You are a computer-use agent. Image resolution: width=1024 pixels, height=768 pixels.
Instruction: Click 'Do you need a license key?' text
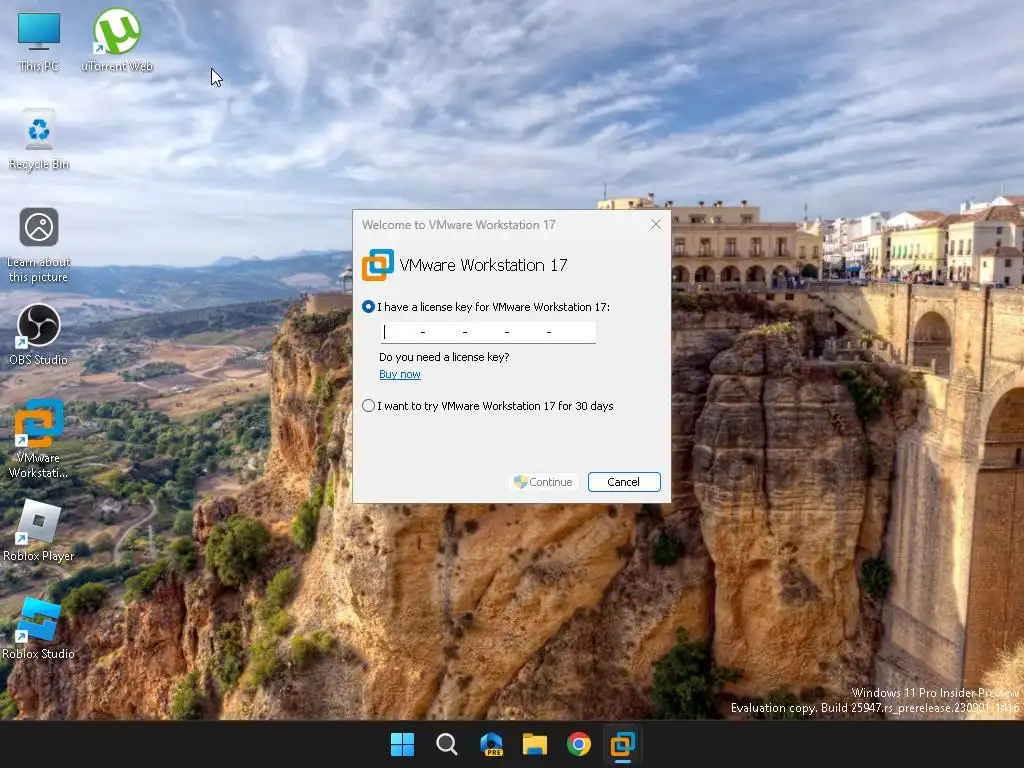(444, 357)
